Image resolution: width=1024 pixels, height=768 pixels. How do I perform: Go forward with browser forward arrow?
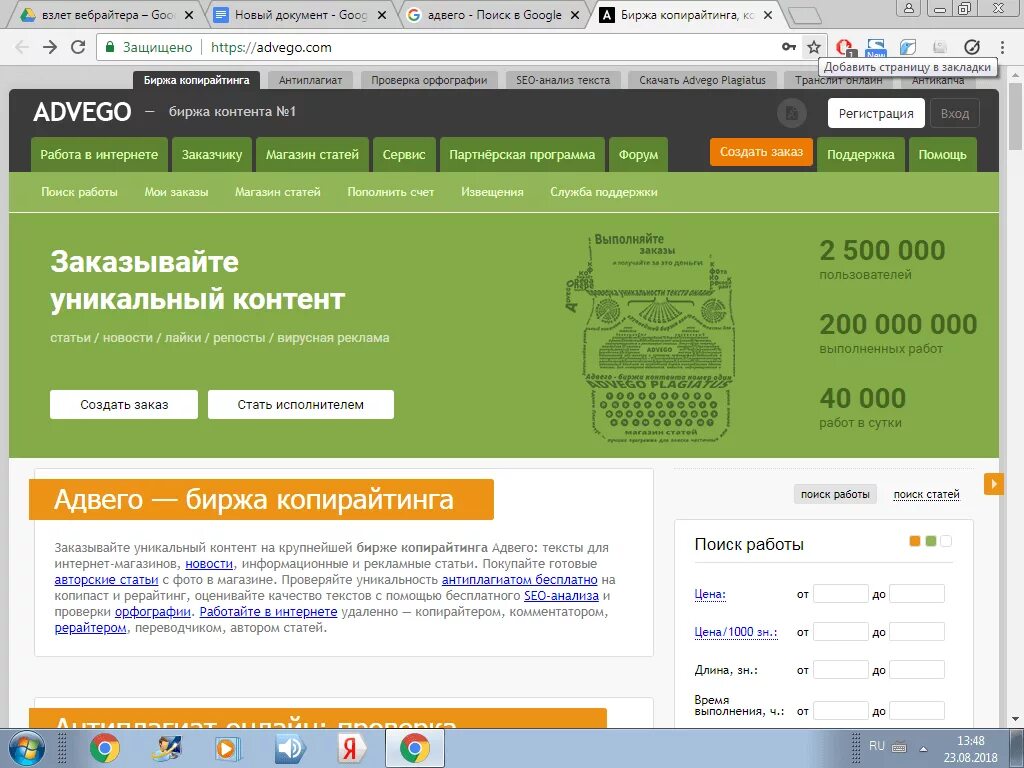(x=50, y=47)
